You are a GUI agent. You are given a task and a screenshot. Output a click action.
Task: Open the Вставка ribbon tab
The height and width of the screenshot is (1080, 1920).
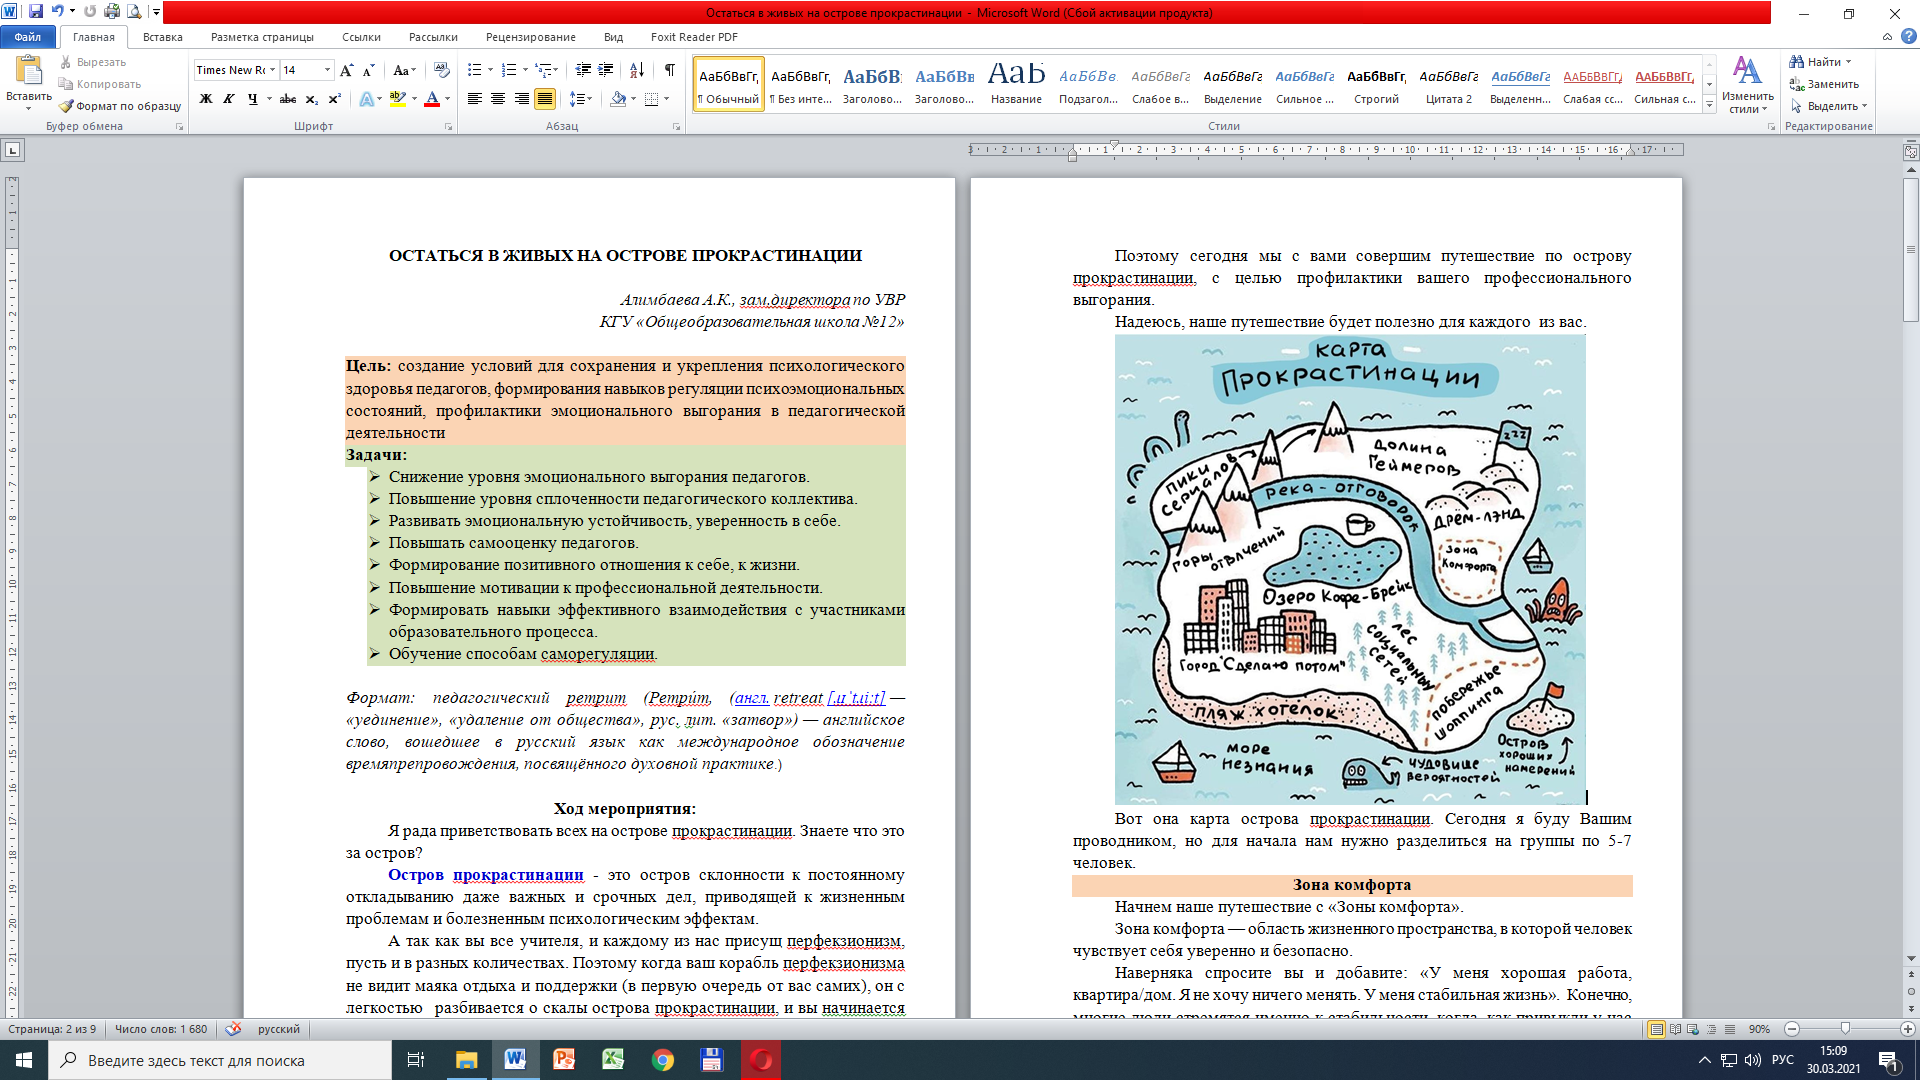pos(162,37)
